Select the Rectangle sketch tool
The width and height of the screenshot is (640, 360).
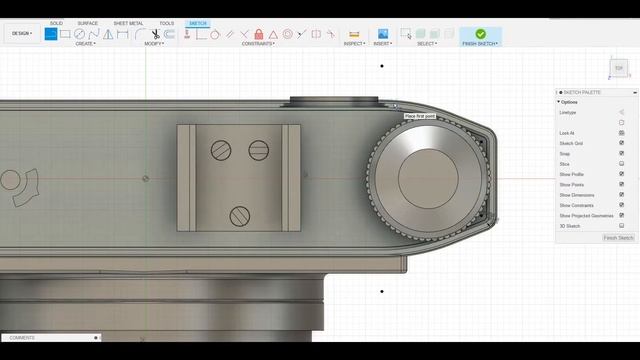(x=65, y=34)
